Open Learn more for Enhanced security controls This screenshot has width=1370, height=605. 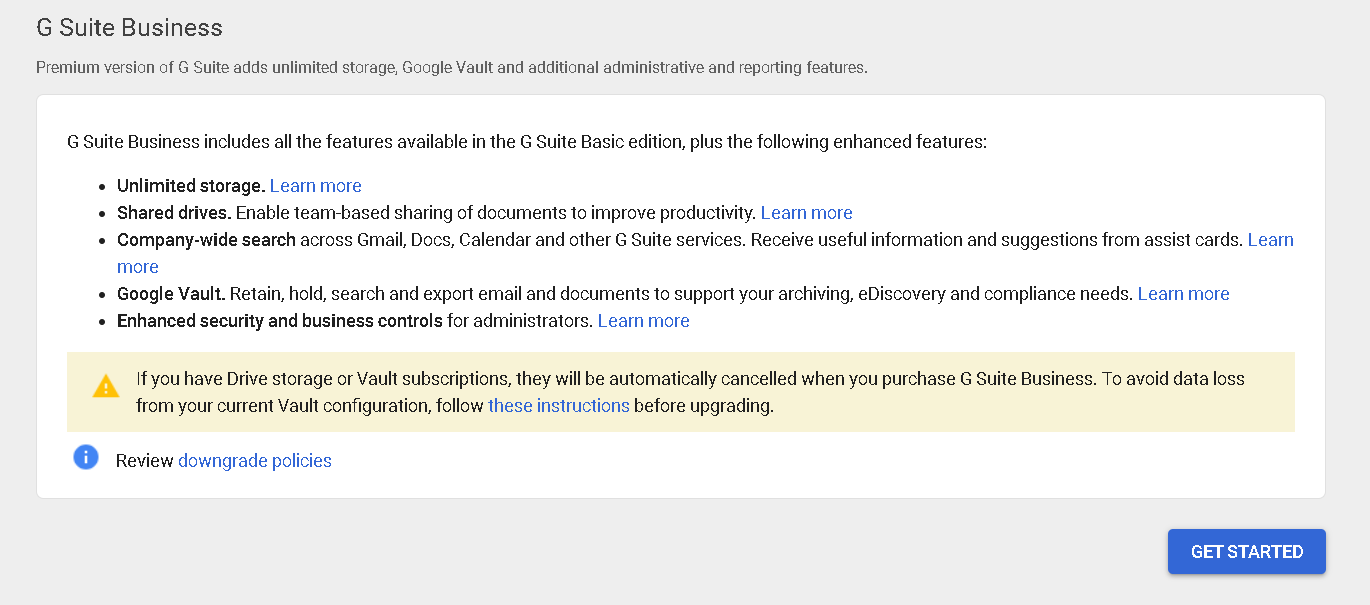coord(643,320)
